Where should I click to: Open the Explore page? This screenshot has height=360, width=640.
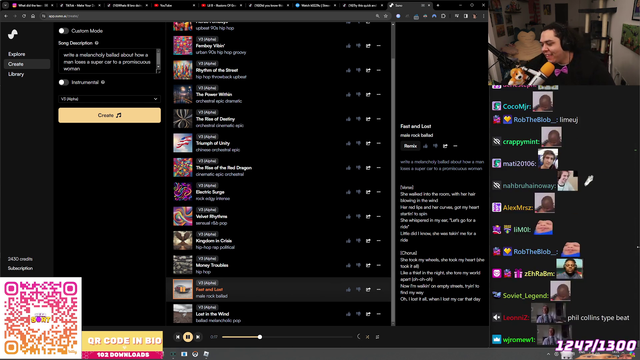(x=17, y=54)
